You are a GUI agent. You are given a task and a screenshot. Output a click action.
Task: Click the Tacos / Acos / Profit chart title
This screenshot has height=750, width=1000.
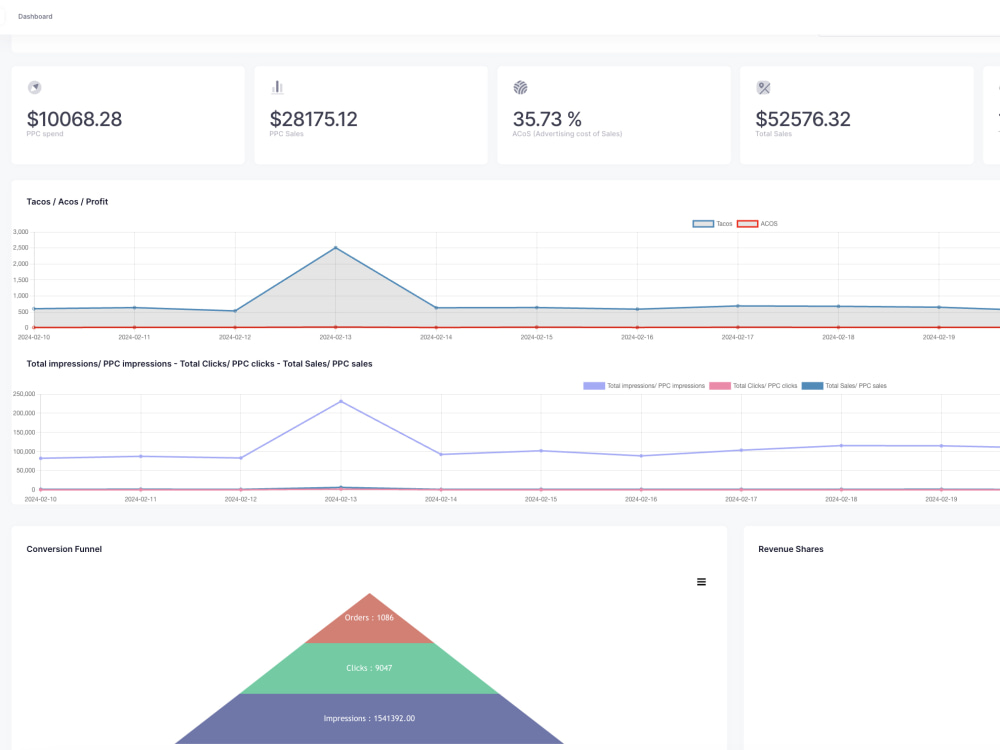pos(67,201)
